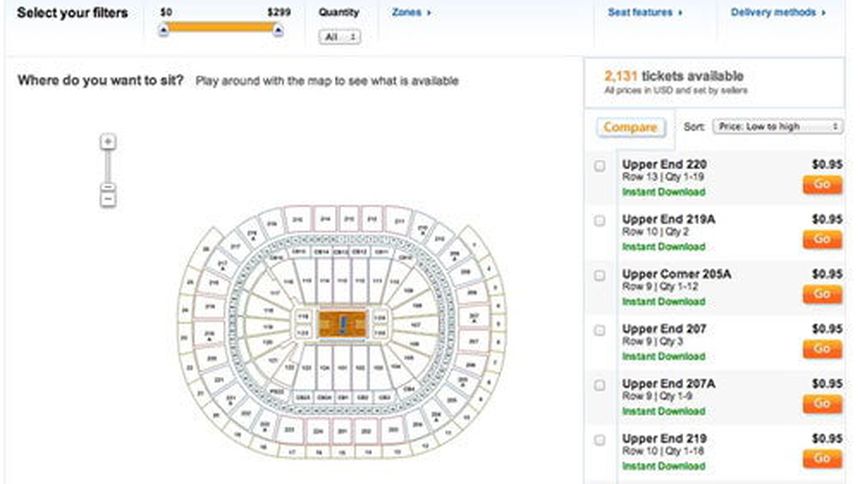The width and height of the screenshot is (860, 484).
Task: Select section 201 on the seating map
Action: tap(346, 430)
